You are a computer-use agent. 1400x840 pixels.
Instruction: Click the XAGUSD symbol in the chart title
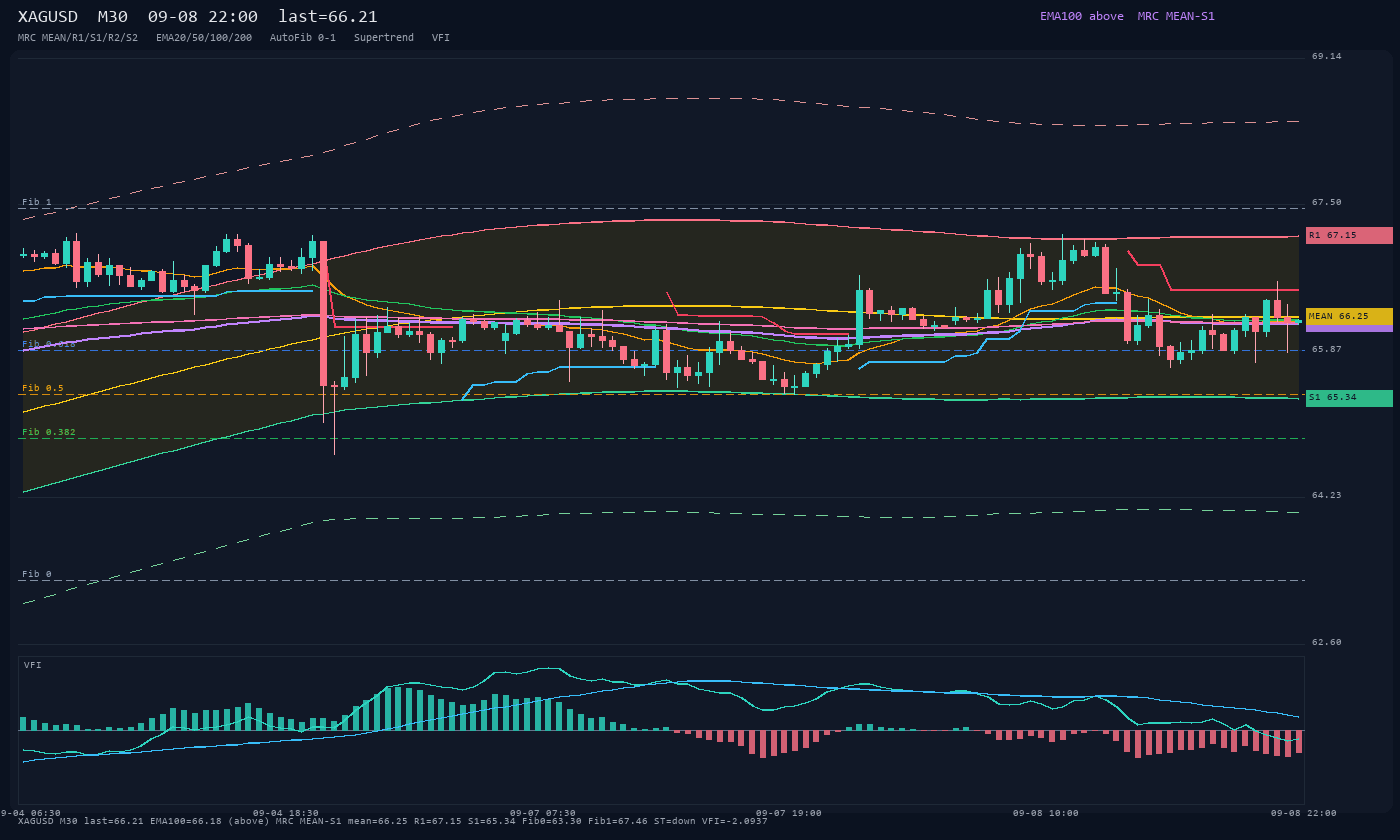[x=48, y=16]
